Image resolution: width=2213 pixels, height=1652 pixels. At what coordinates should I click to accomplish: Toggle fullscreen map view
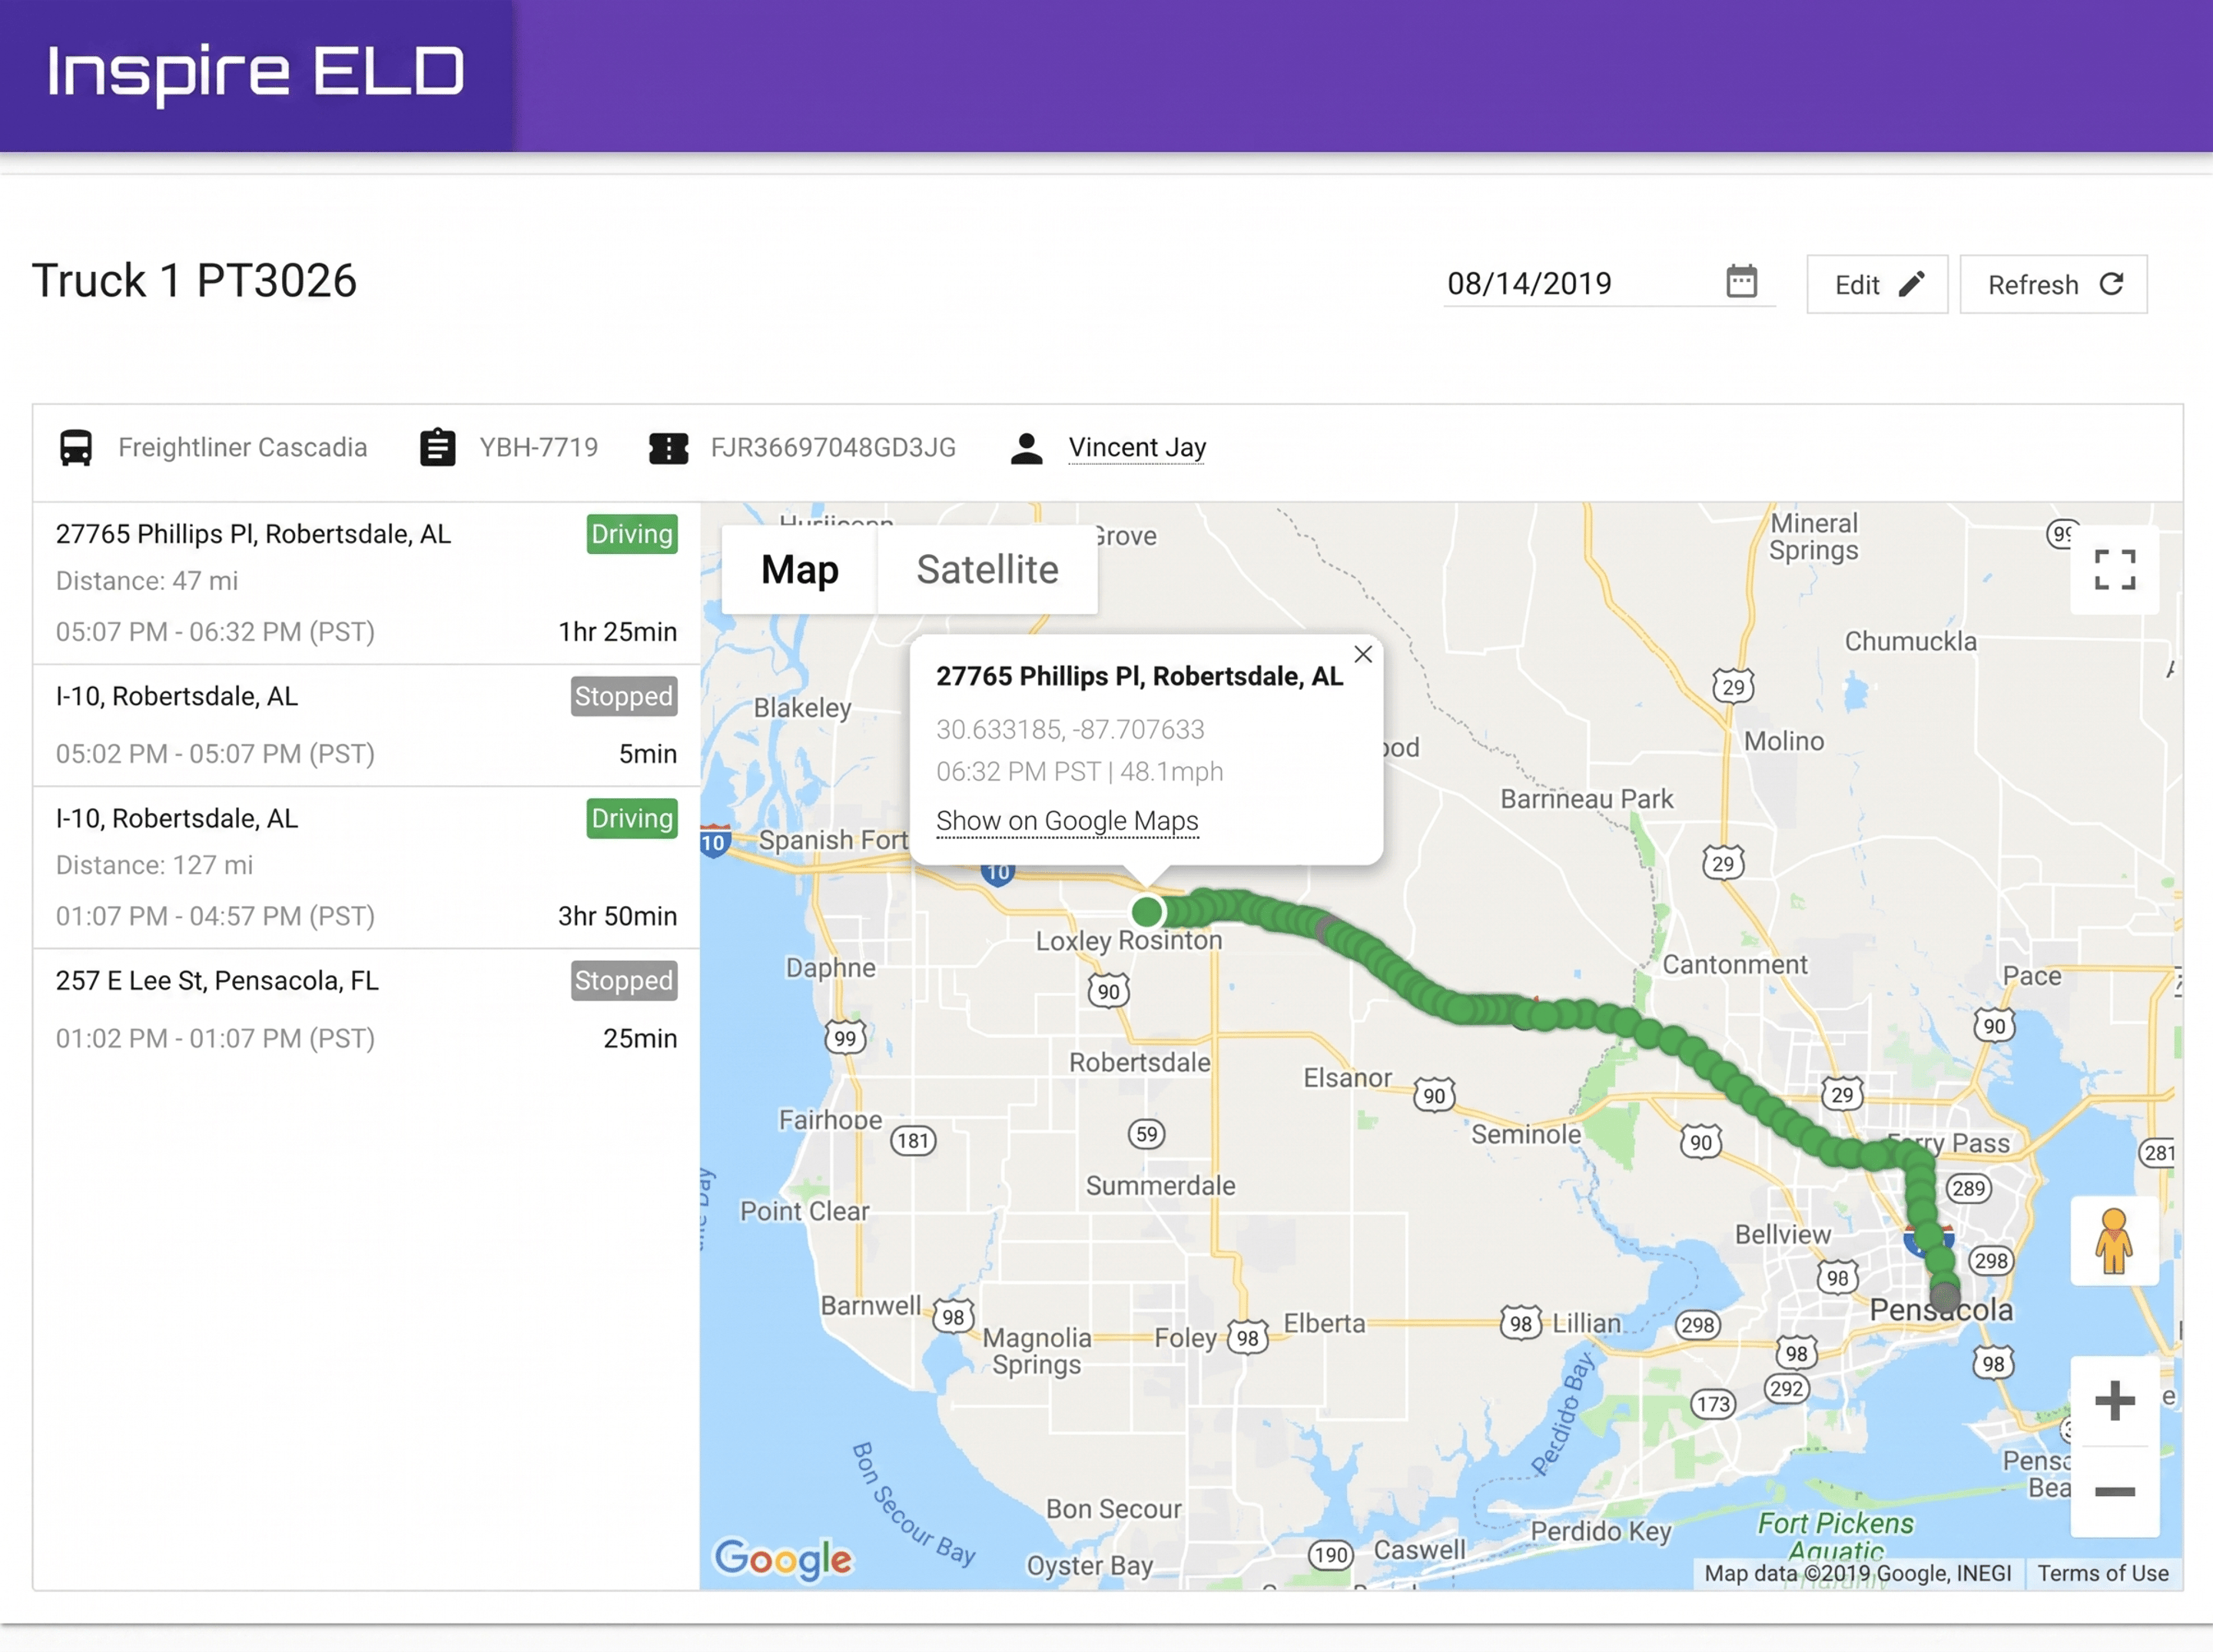coord(2115,570)
